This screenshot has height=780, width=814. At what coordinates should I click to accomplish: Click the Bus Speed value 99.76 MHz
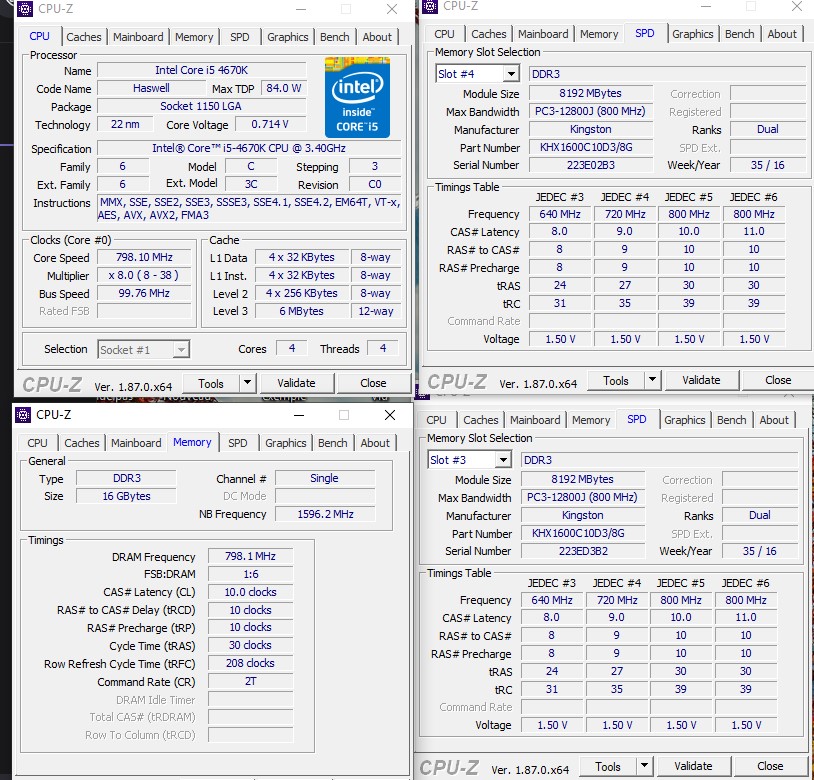pos(144,293)
